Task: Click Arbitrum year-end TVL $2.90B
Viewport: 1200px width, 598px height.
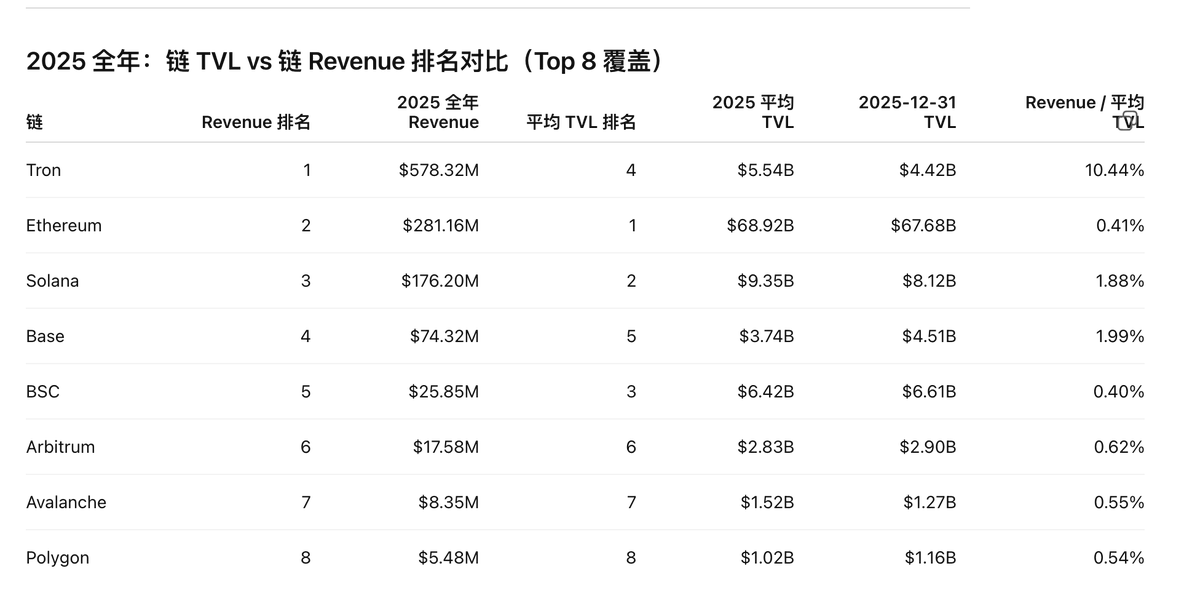Action: [929, 447]
